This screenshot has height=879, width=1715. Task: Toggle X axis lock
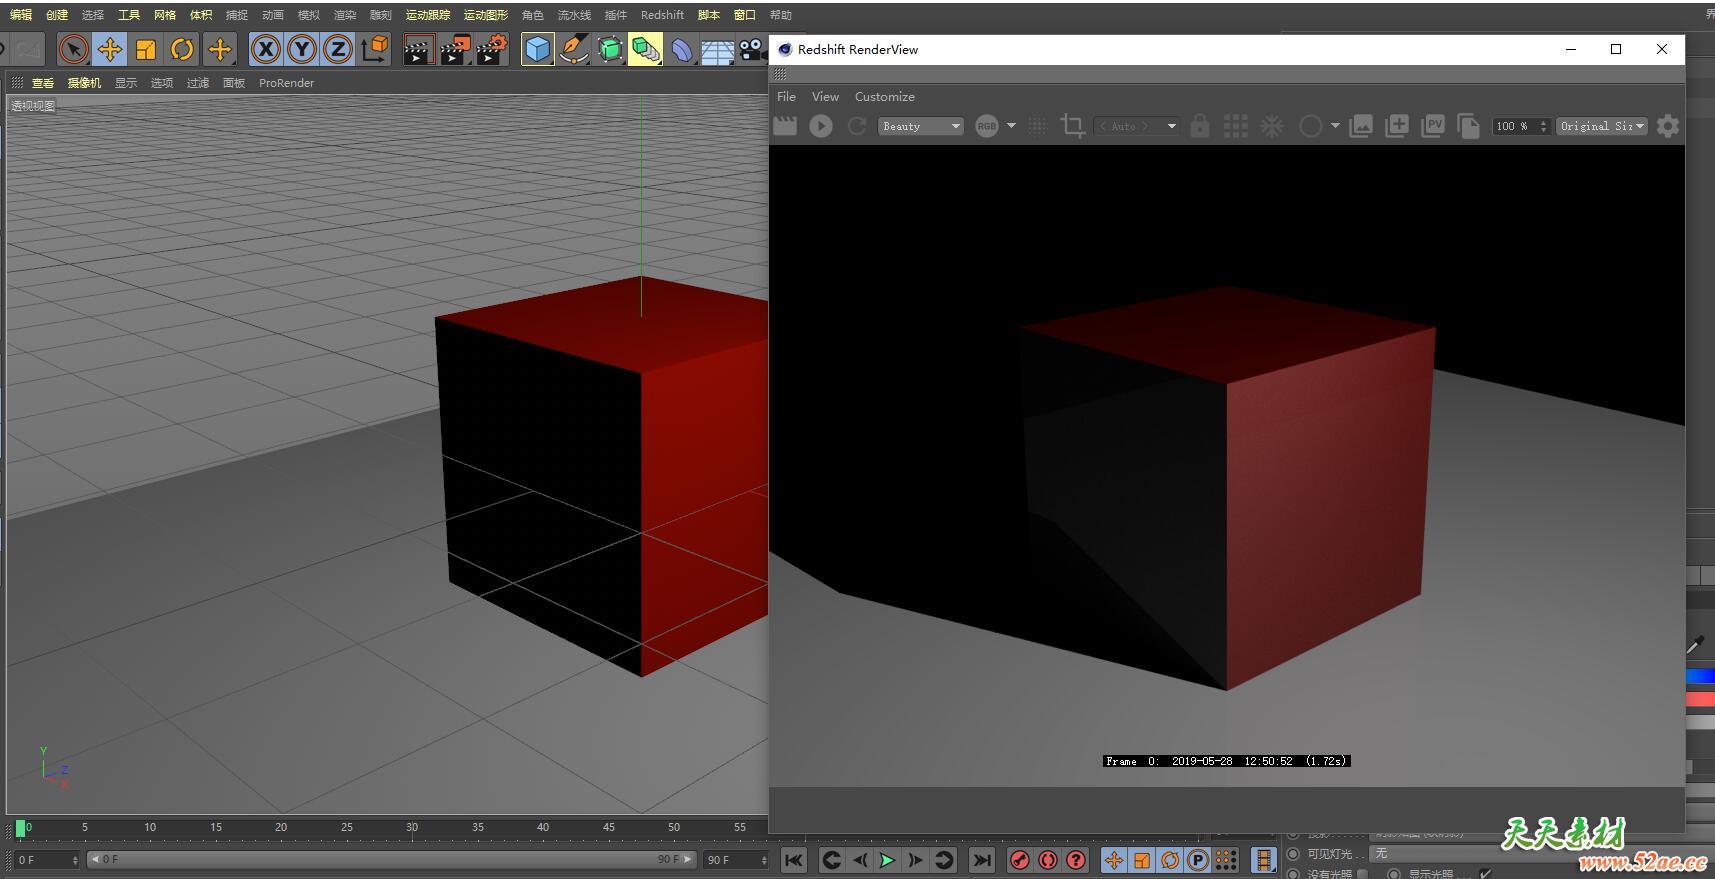coord(266,49)
